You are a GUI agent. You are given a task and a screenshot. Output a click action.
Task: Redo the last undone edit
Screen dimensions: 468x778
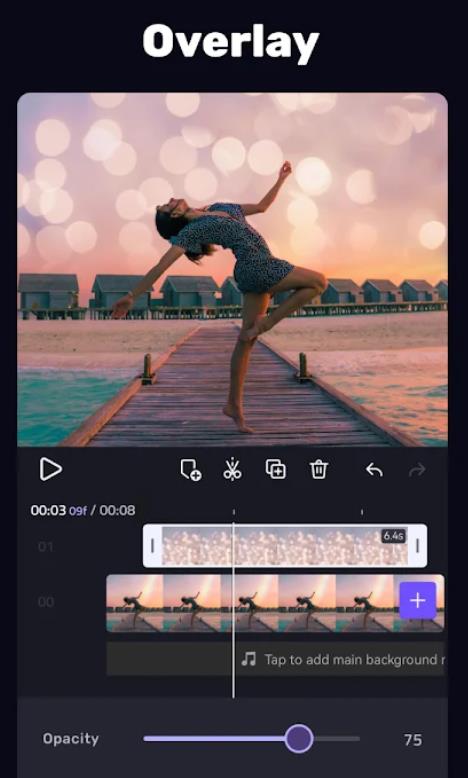pos(417,469)
